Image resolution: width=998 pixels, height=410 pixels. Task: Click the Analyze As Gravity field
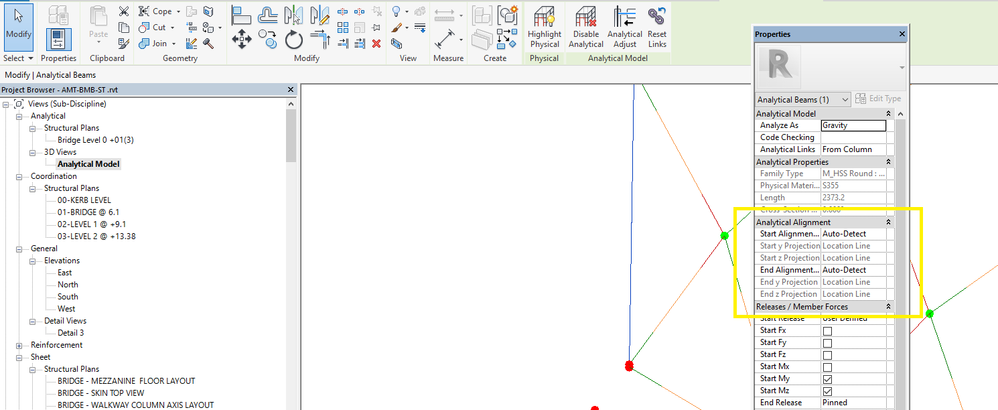(853, 125)
